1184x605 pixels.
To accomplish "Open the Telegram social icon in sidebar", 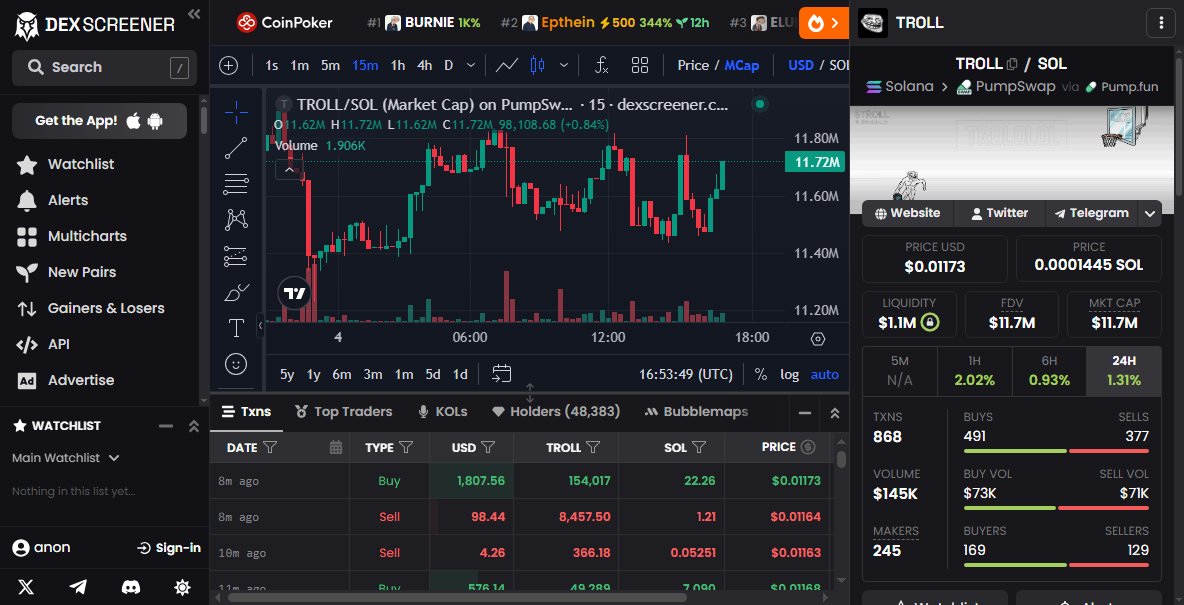I will pyautogui.click(x=78, y=587).
